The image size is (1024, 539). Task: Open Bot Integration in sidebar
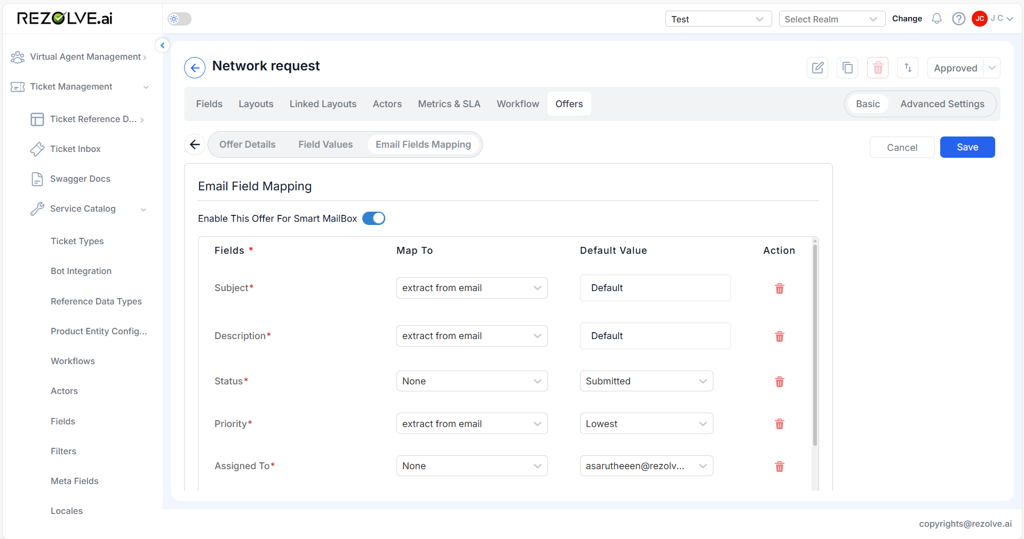click(81, 271)
